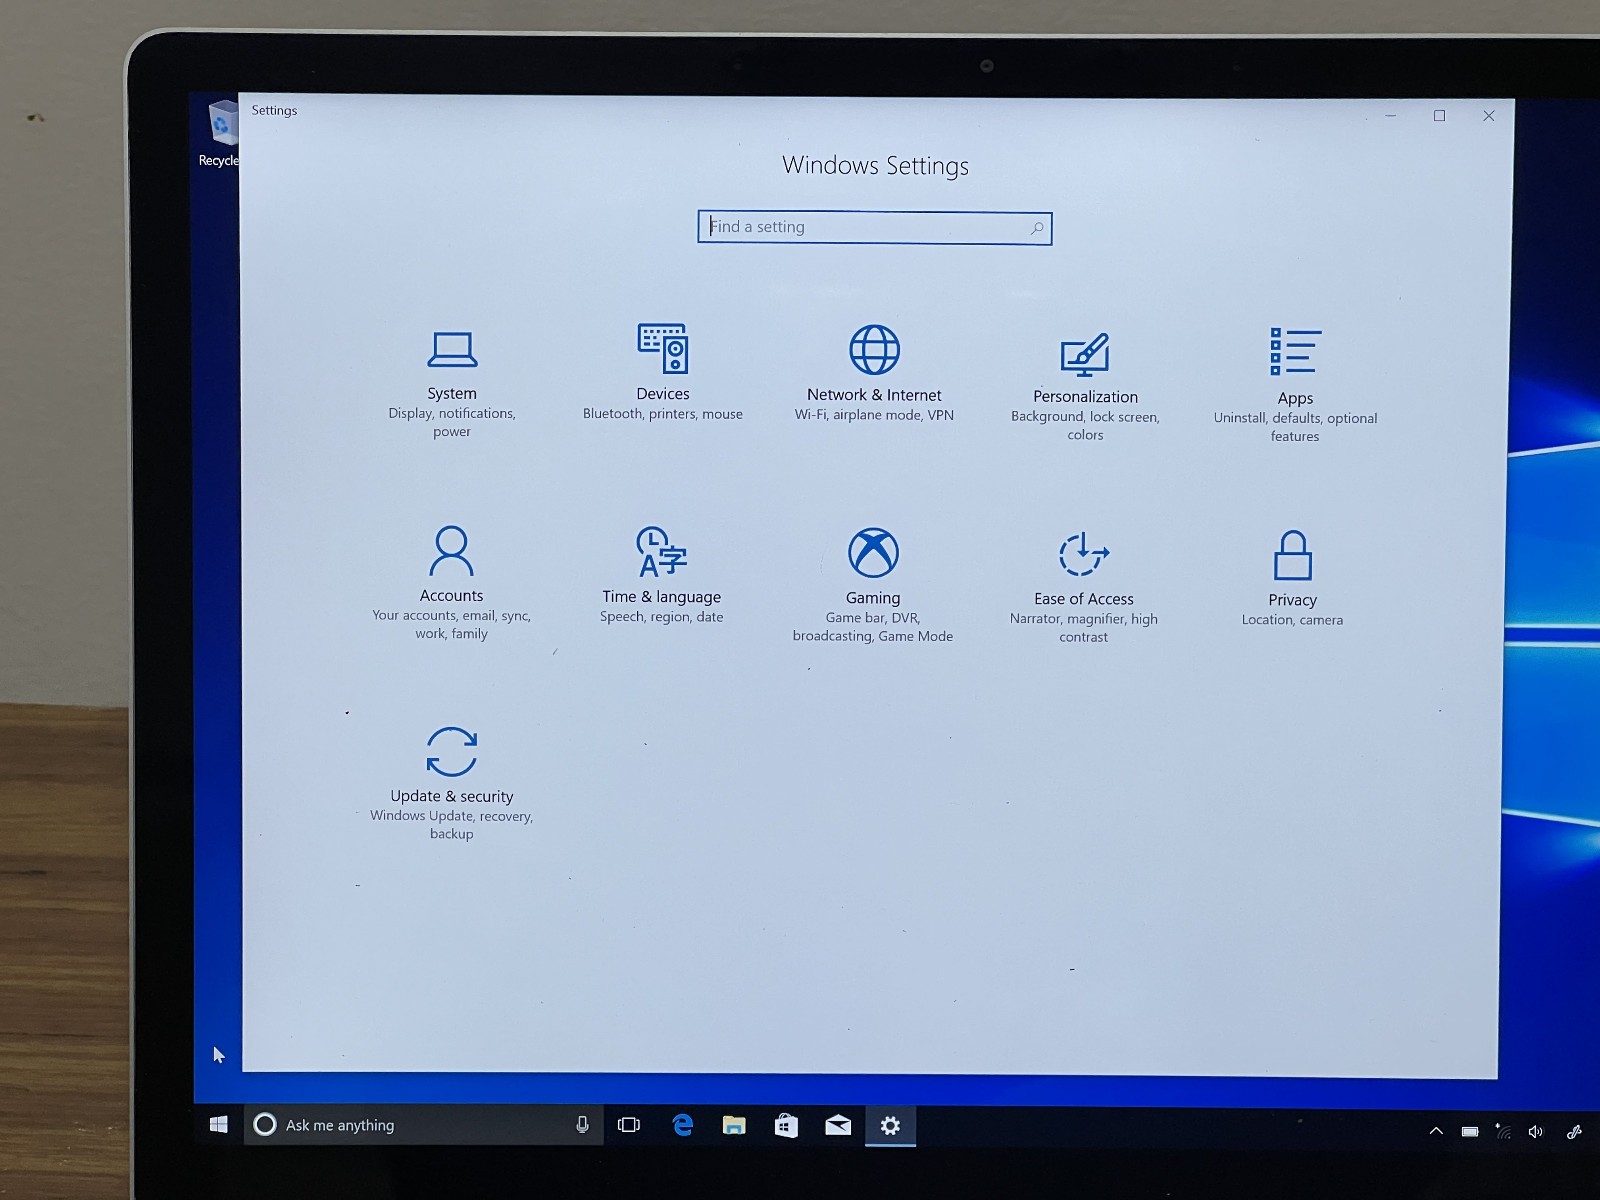Click the Cortana 'Ask me anything' box
This screenshot has height=1200, width=1600.
click(x=423, y=1125)
